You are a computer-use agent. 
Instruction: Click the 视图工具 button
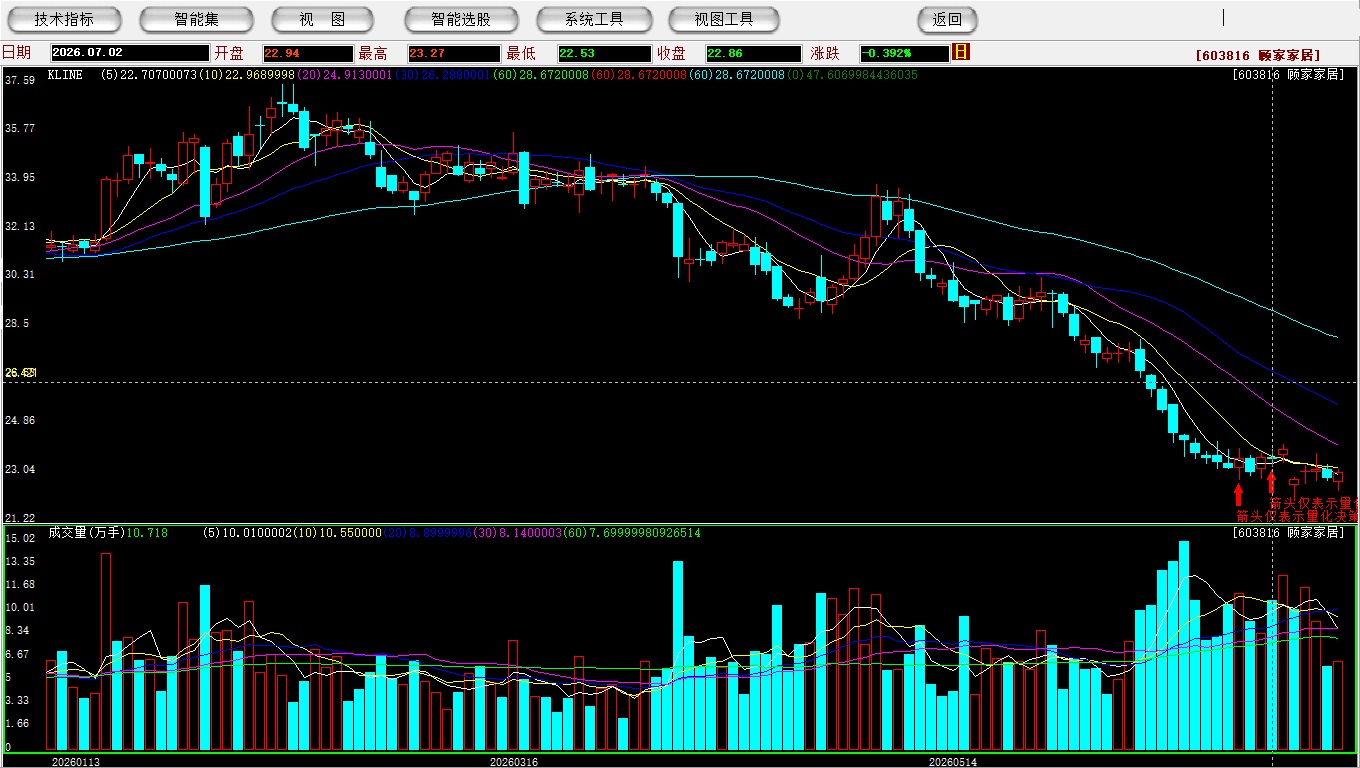pyautogui.click(x=725, y=19)
